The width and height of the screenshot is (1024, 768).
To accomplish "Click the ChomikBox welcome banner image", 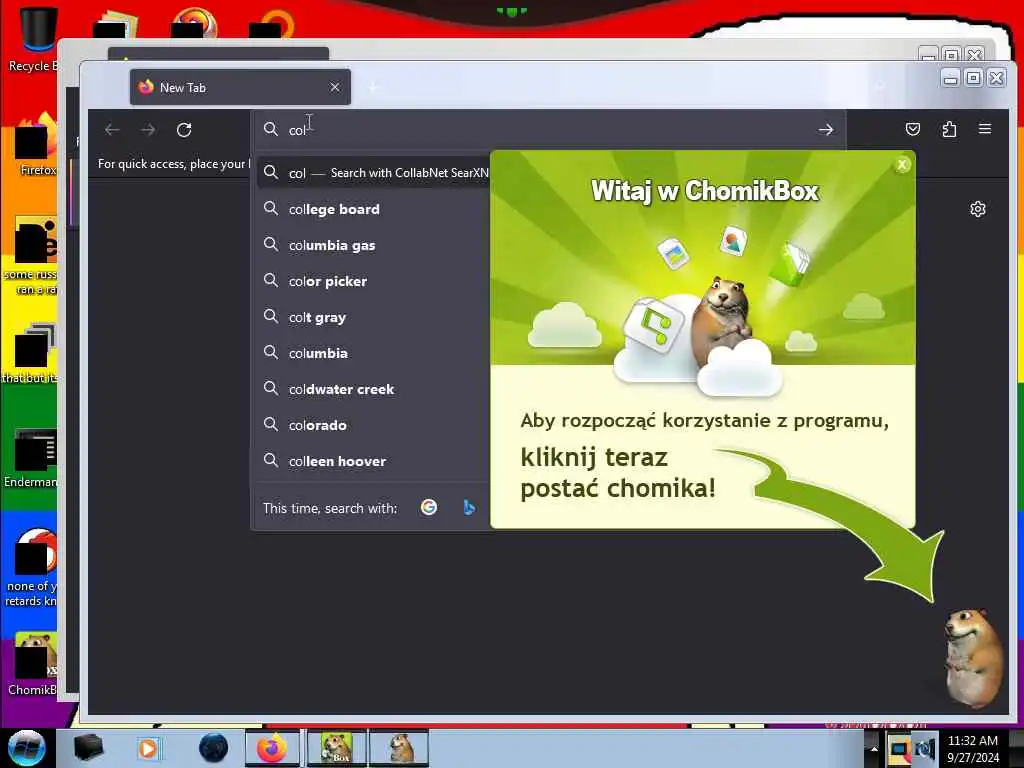I will 703,258.
